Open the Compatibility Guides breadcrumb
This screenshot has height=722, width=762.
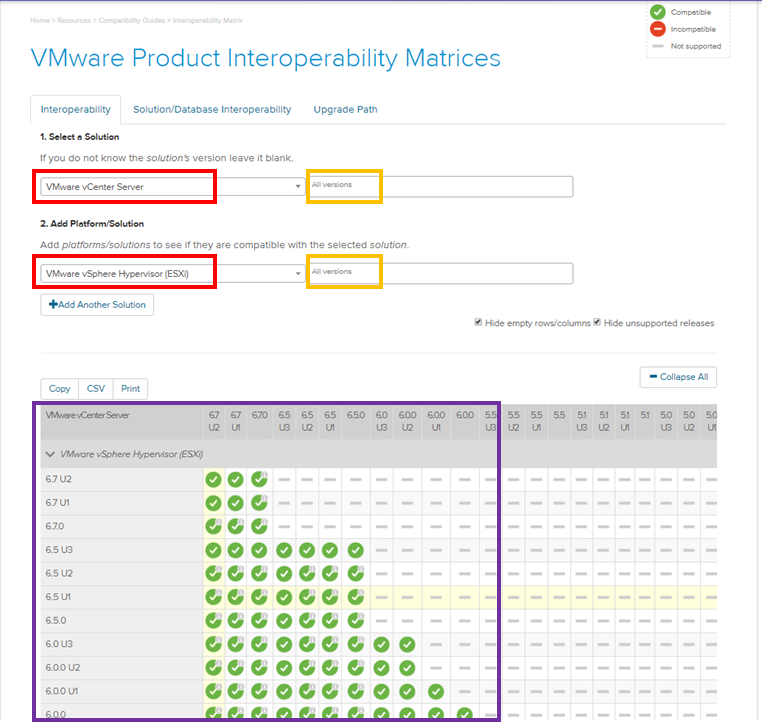(x=132, y=20)
